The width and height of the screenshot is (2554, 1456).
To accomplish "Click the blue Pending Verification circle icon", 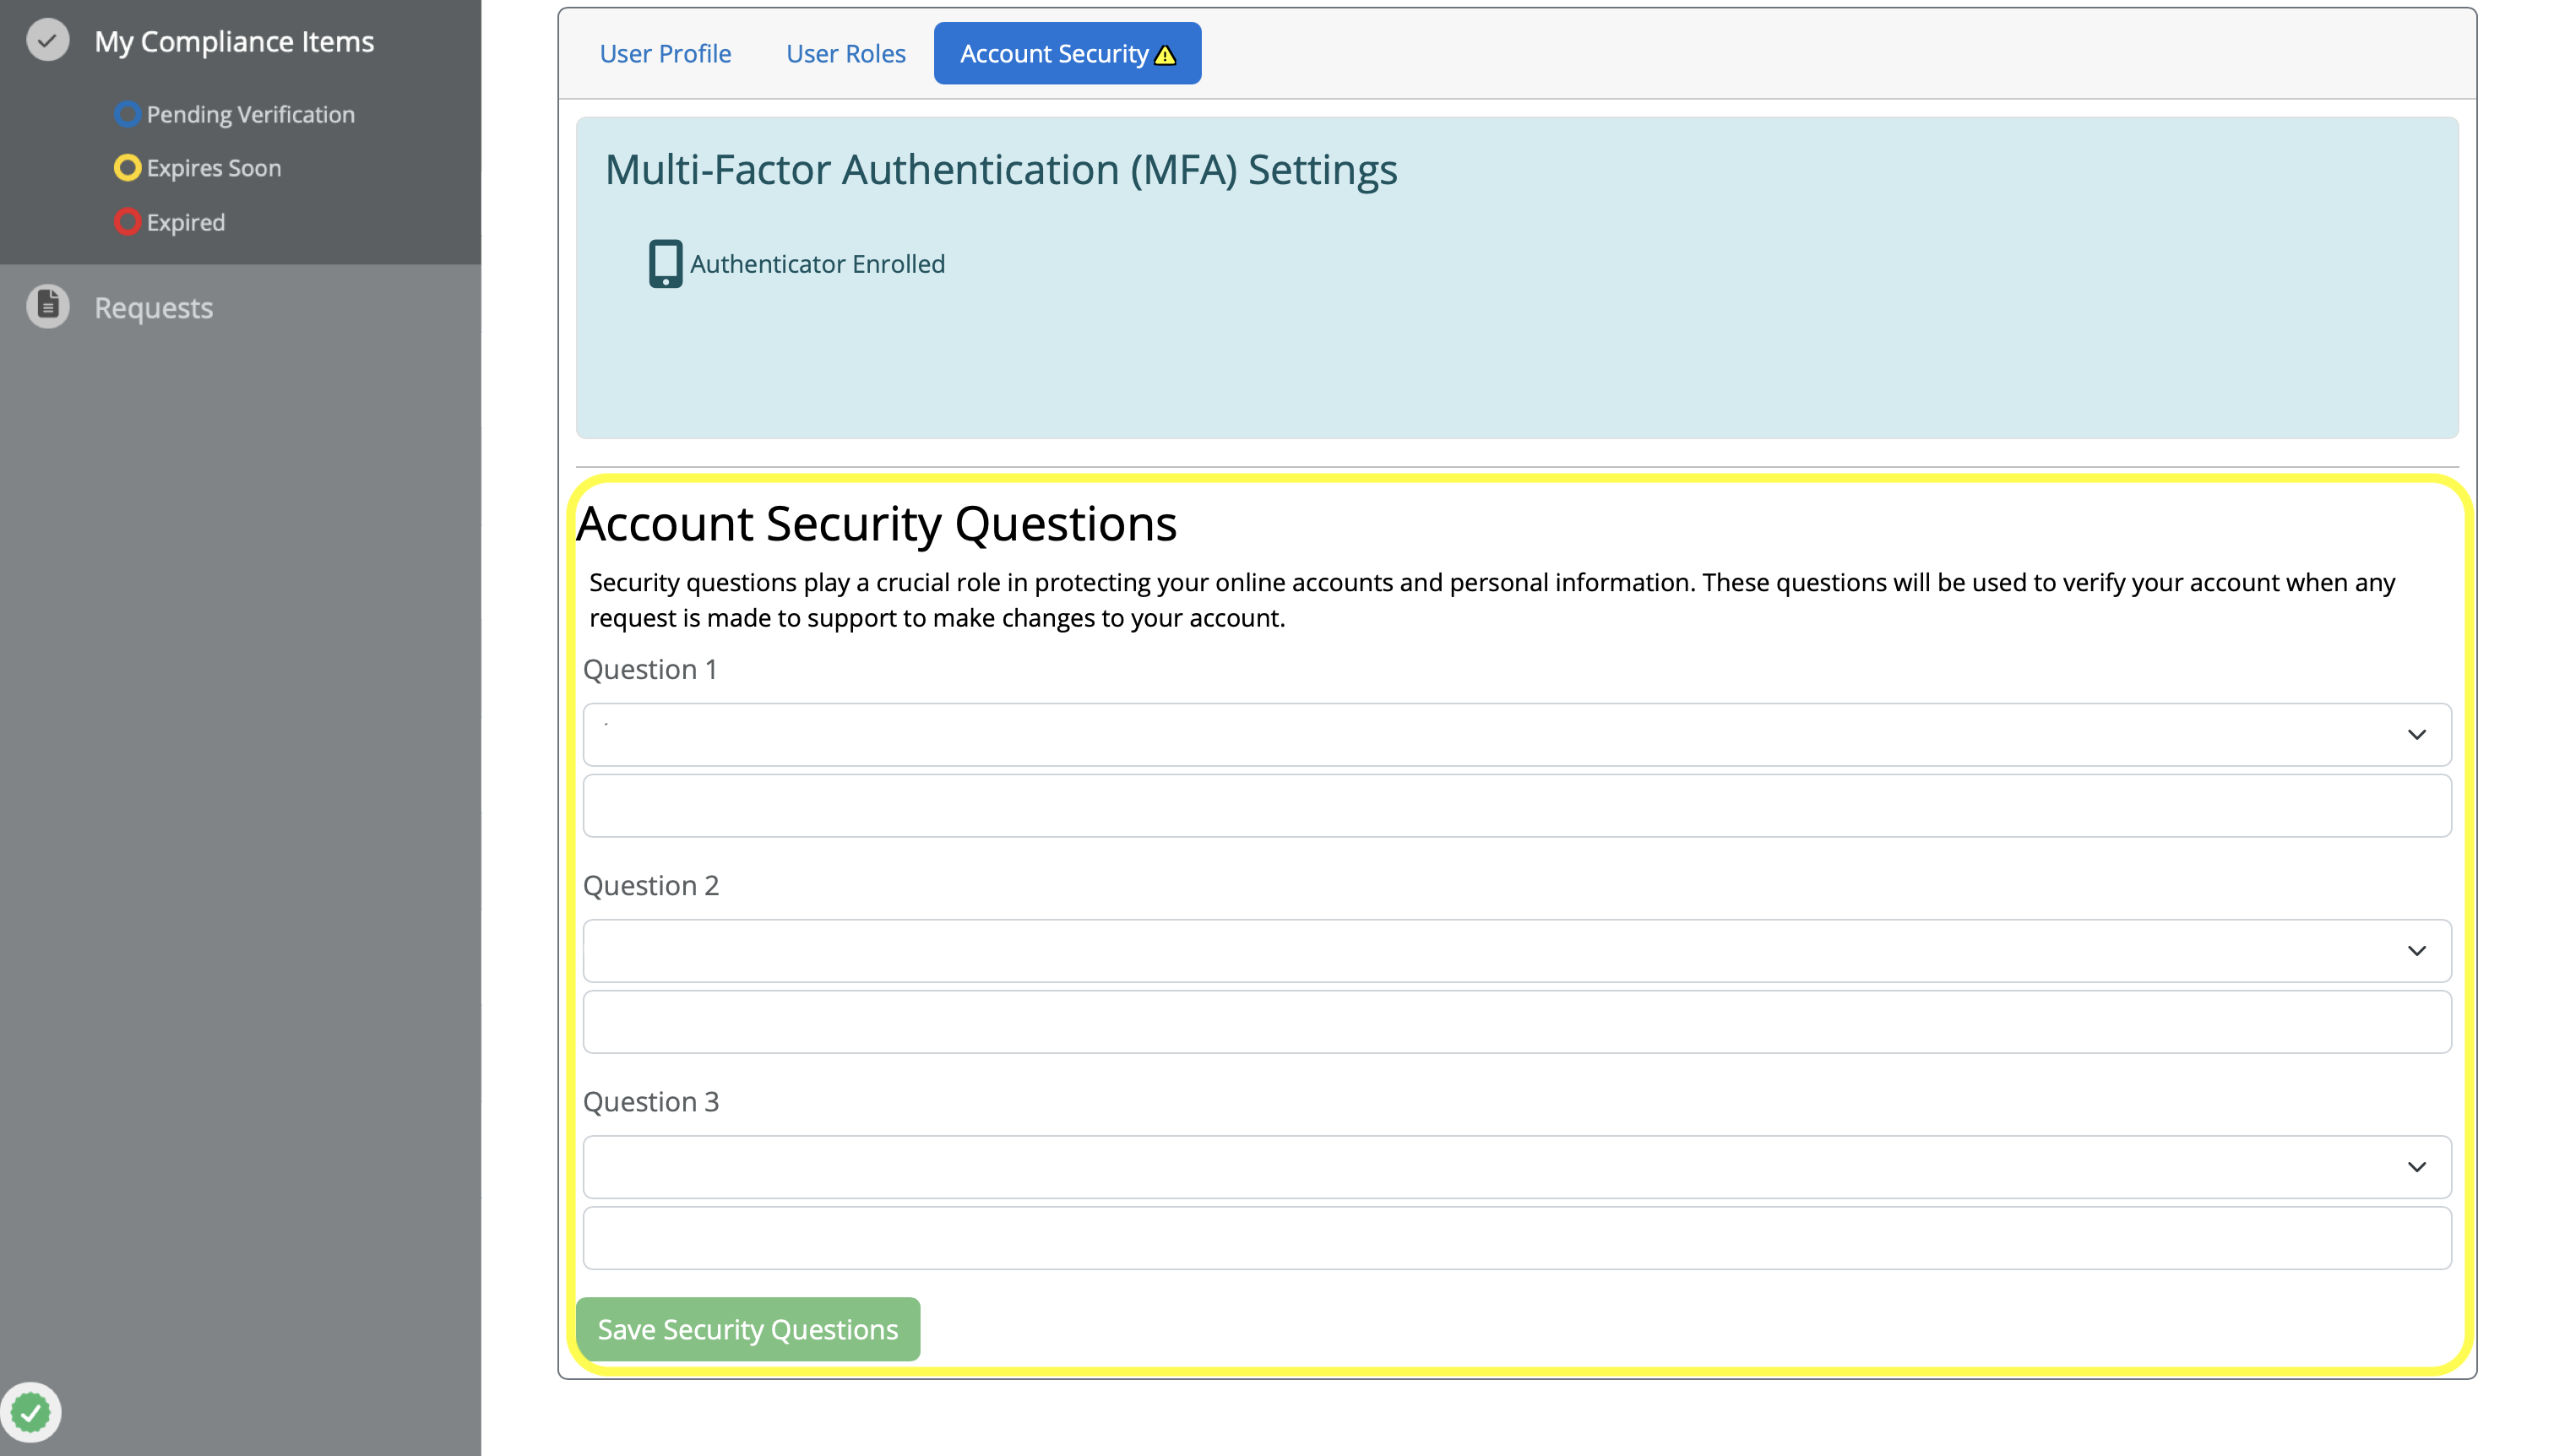I will click(x=127, y=114).
